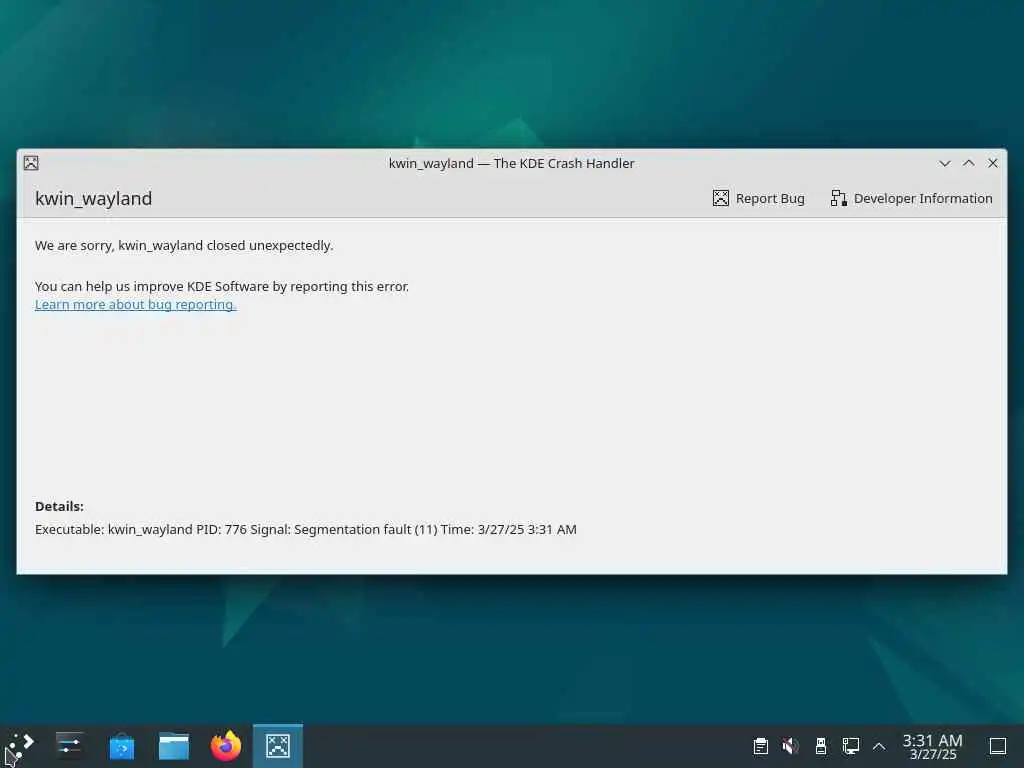Open the Dolphin file manager from the taskbar

[174, 746]
